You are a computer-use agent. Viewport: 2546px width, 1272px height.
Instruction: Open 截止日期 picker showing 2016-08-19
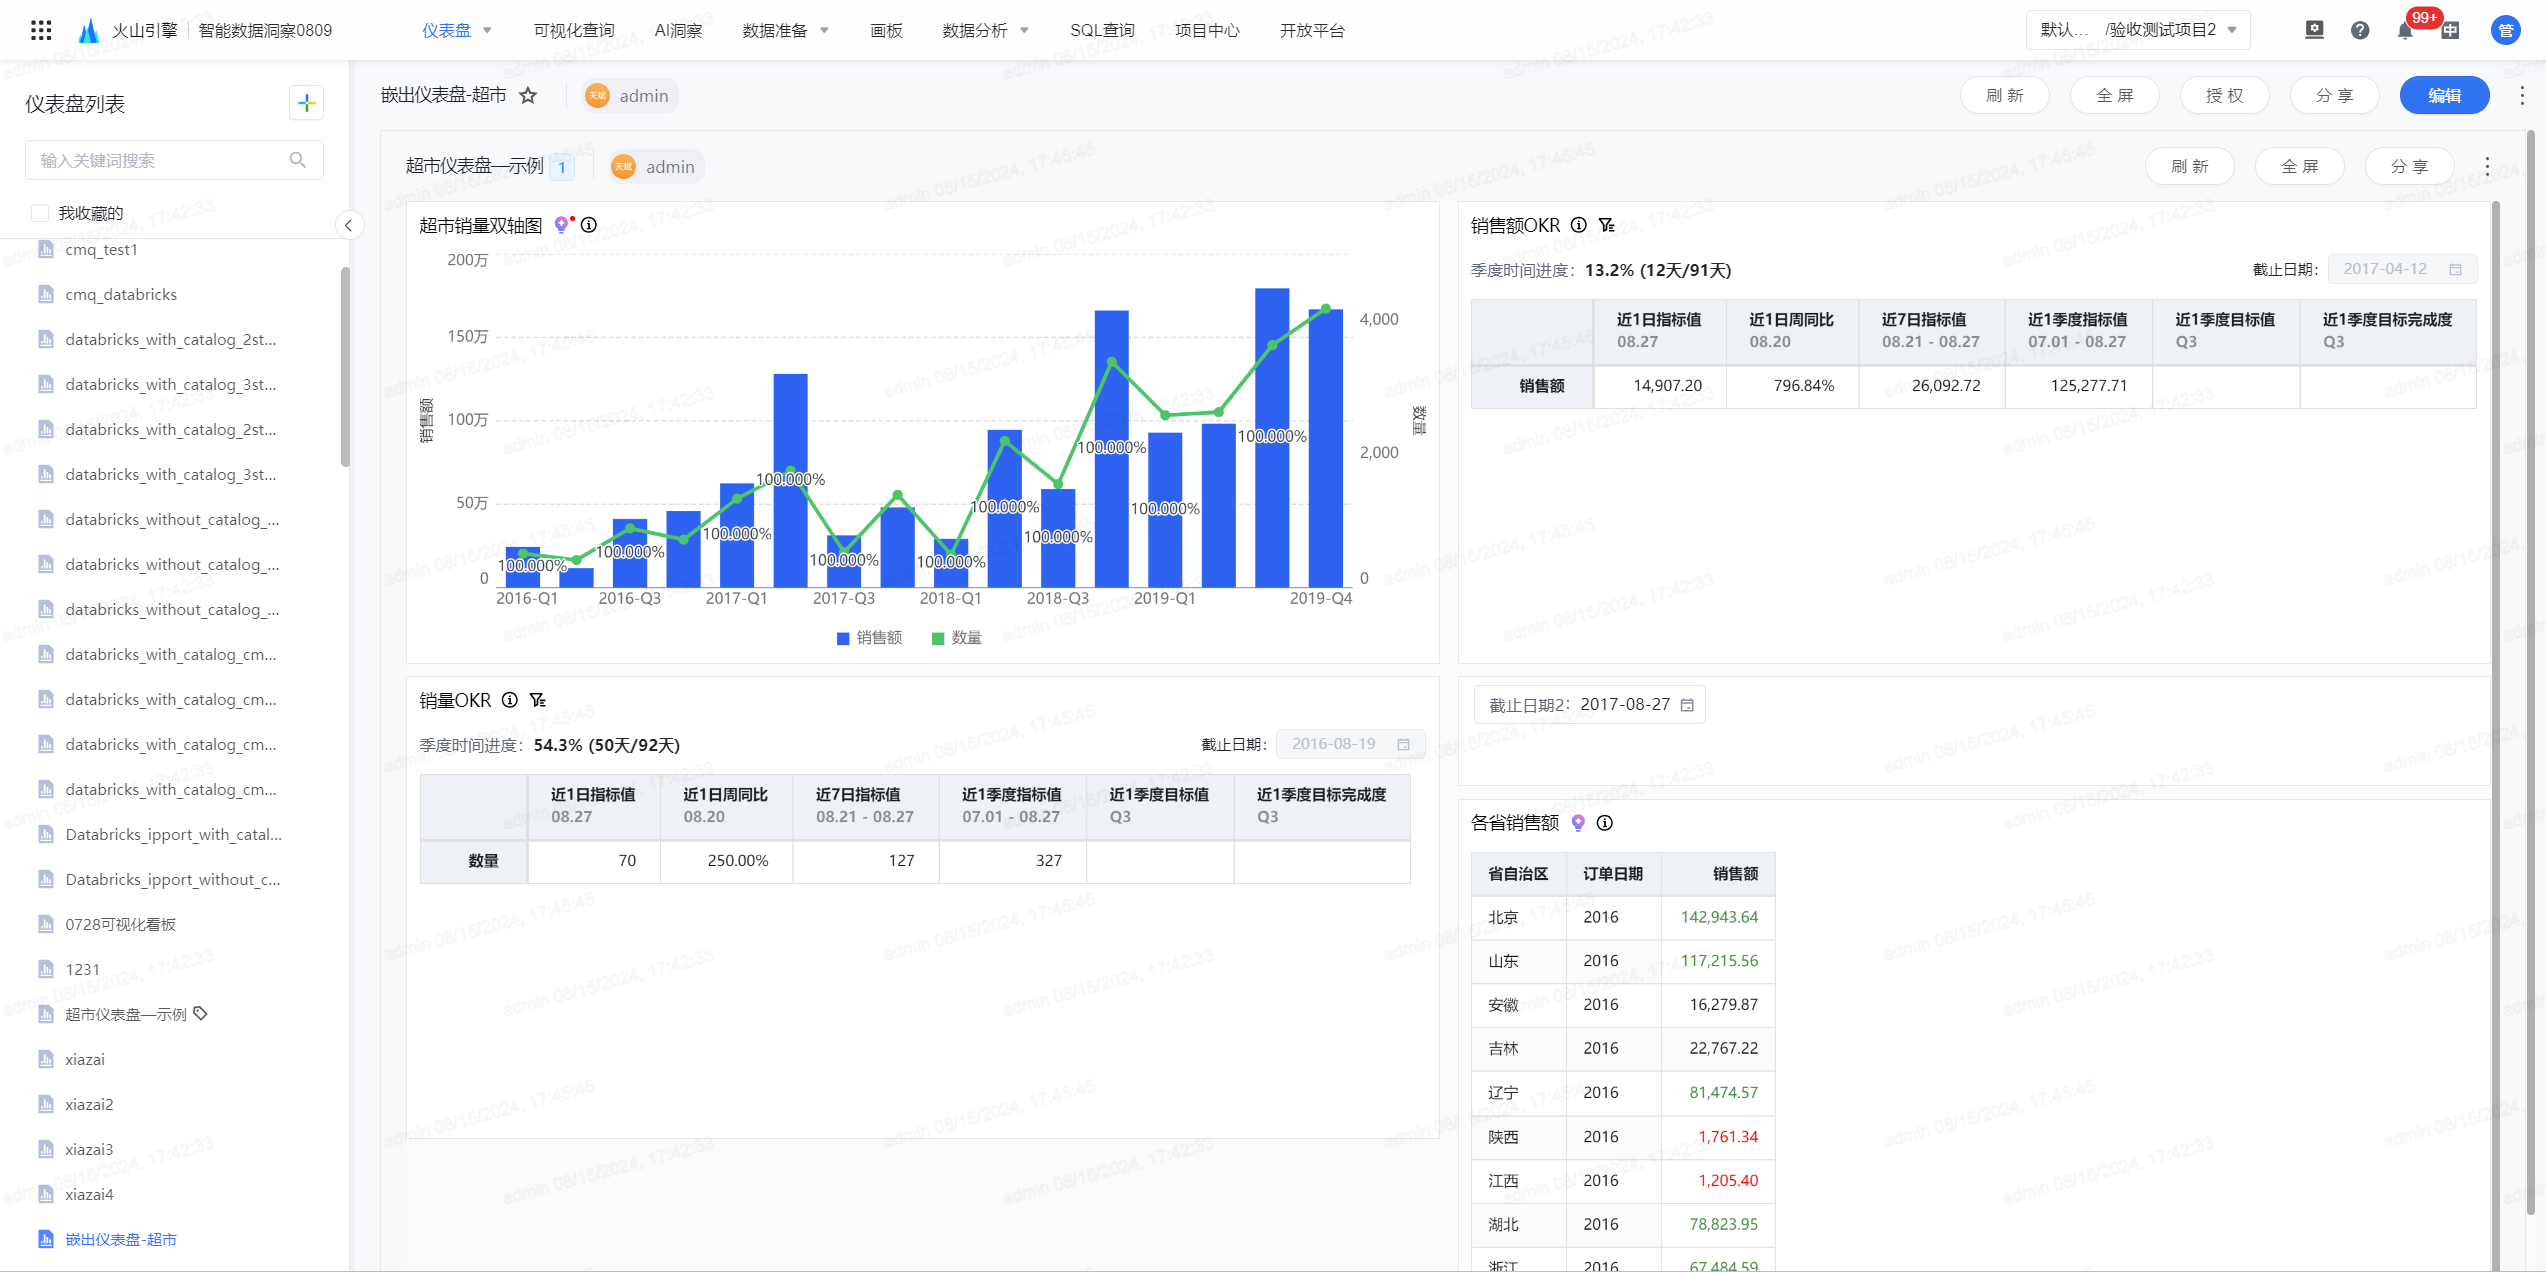click(1350, 744)
